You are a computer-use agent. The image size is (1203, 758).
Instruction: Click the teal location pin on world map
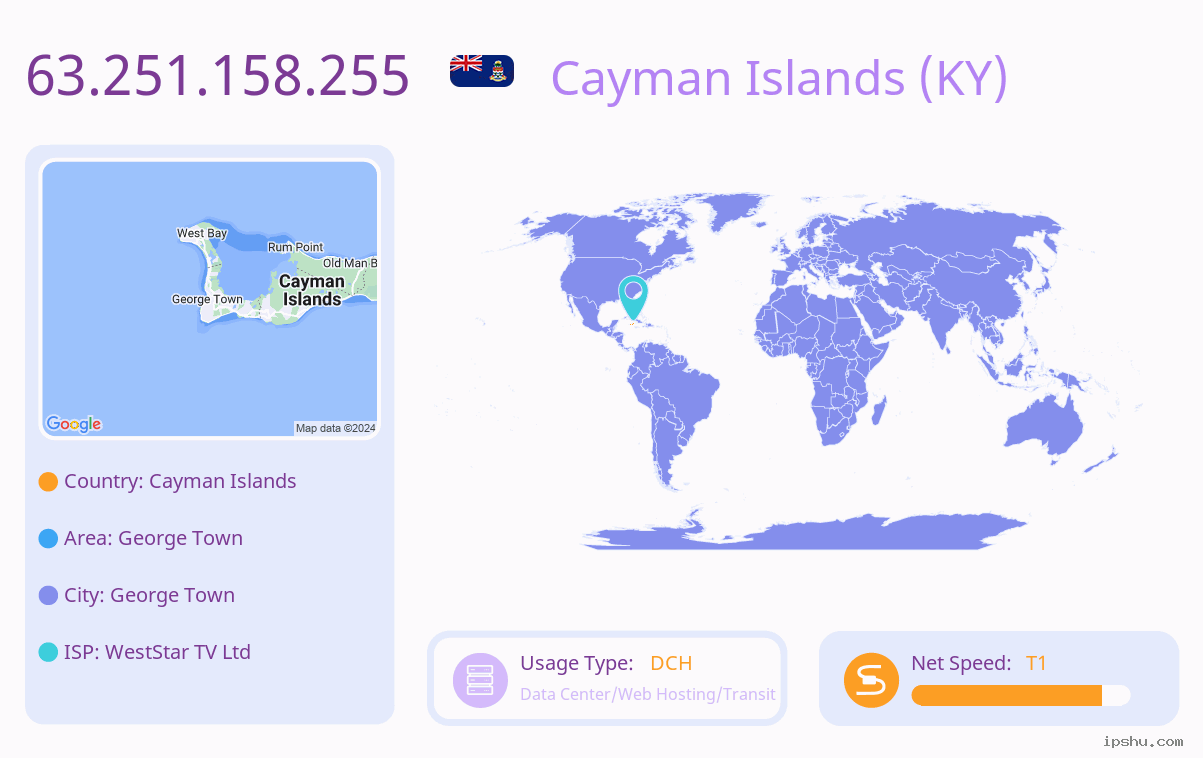pos(633,298)
